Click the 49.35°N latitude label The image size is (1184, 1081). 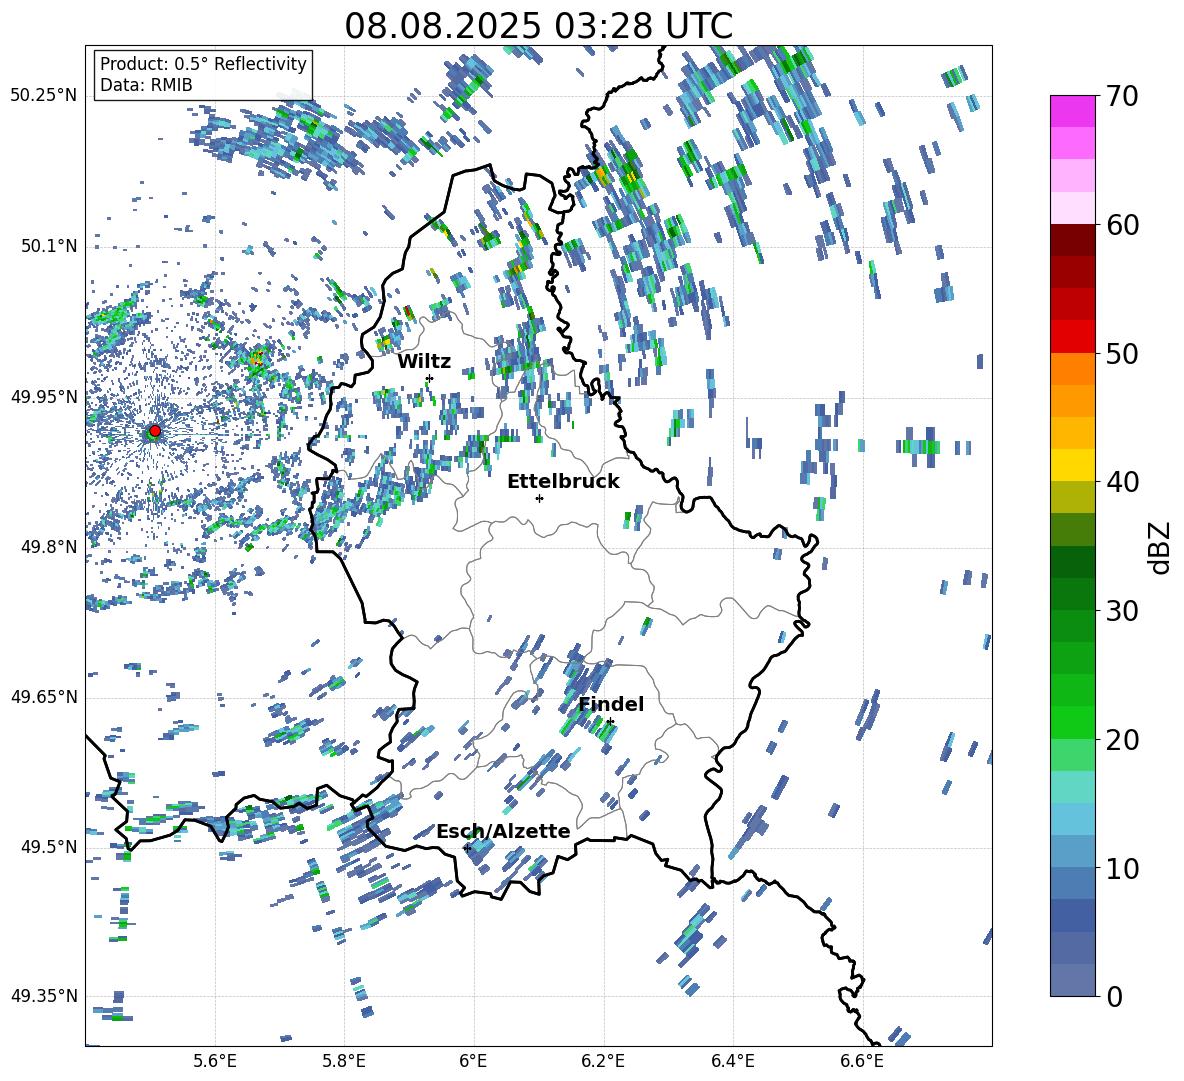click(44, 996)
